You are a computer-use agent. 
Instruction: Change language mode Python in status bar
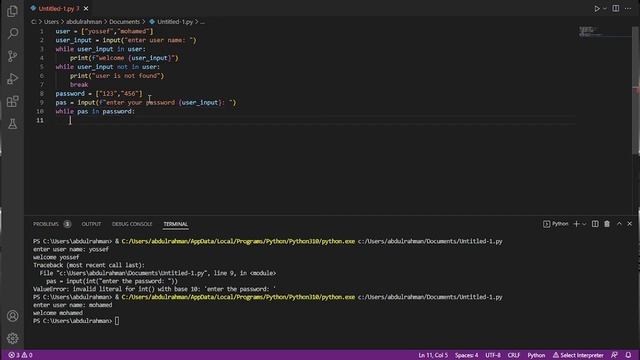pos(536,355)
